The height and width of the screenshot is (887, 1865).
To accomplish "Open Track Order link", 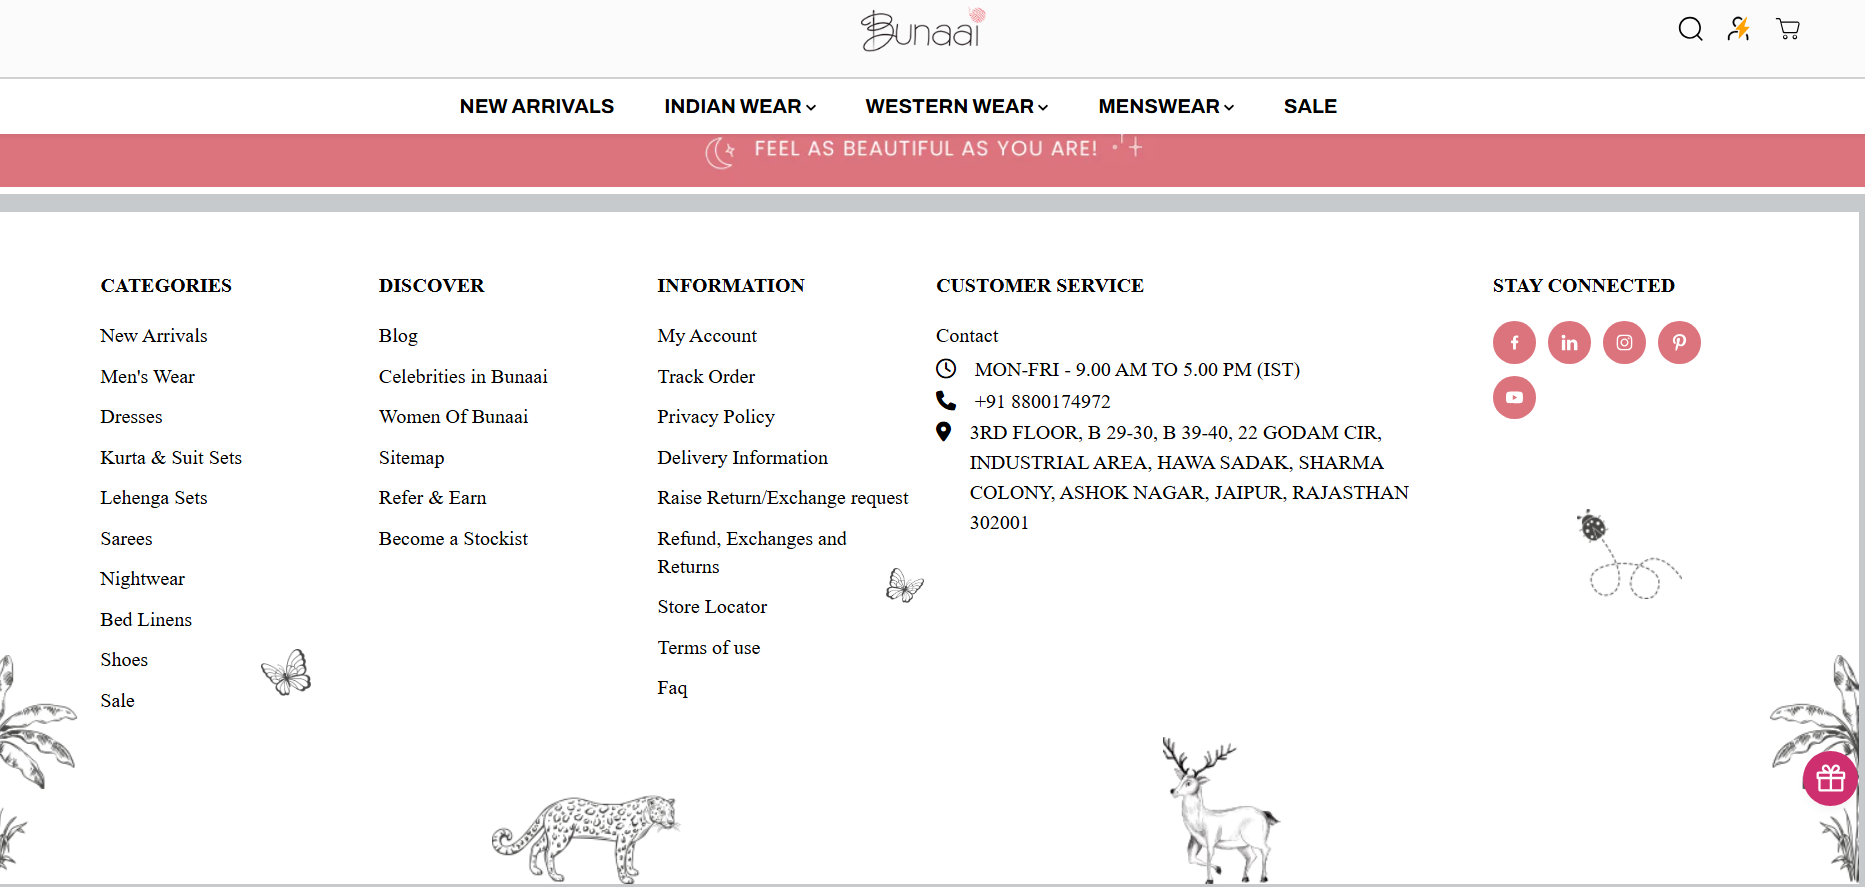I will (706, 377).
